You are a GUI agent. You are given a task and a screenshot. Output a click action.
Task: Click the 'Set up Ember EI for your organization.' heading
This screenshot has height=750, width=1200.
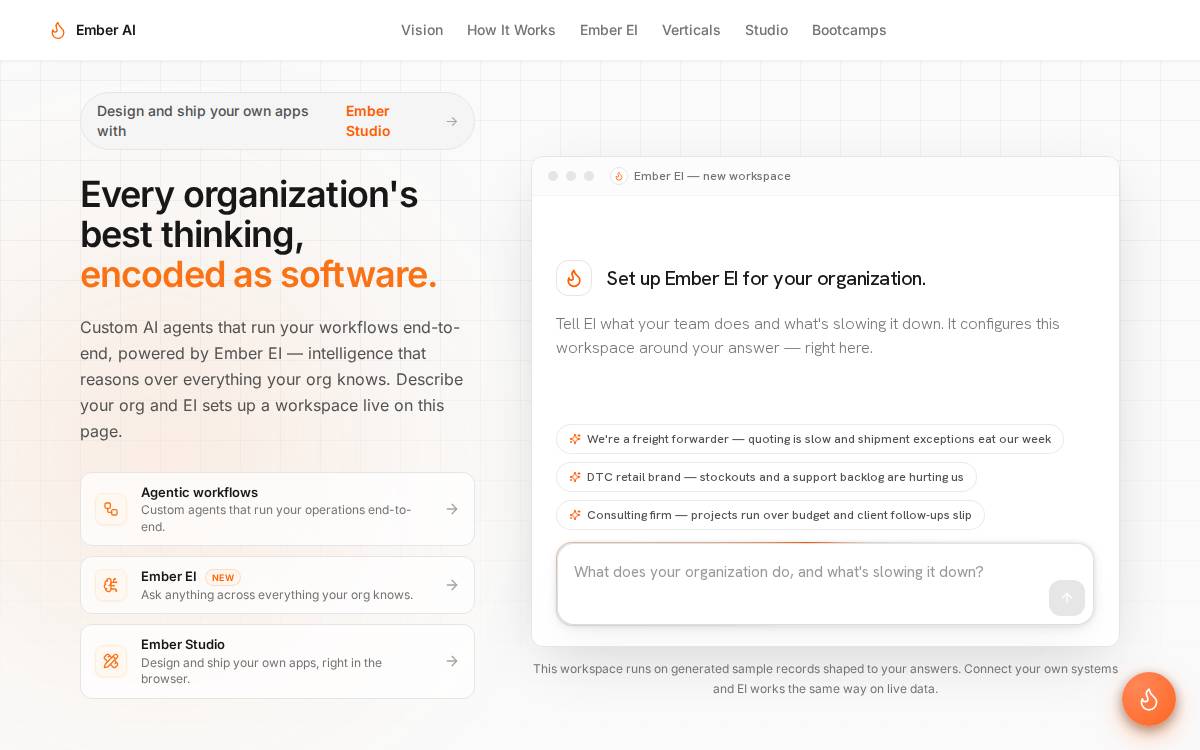pos(766,278)
